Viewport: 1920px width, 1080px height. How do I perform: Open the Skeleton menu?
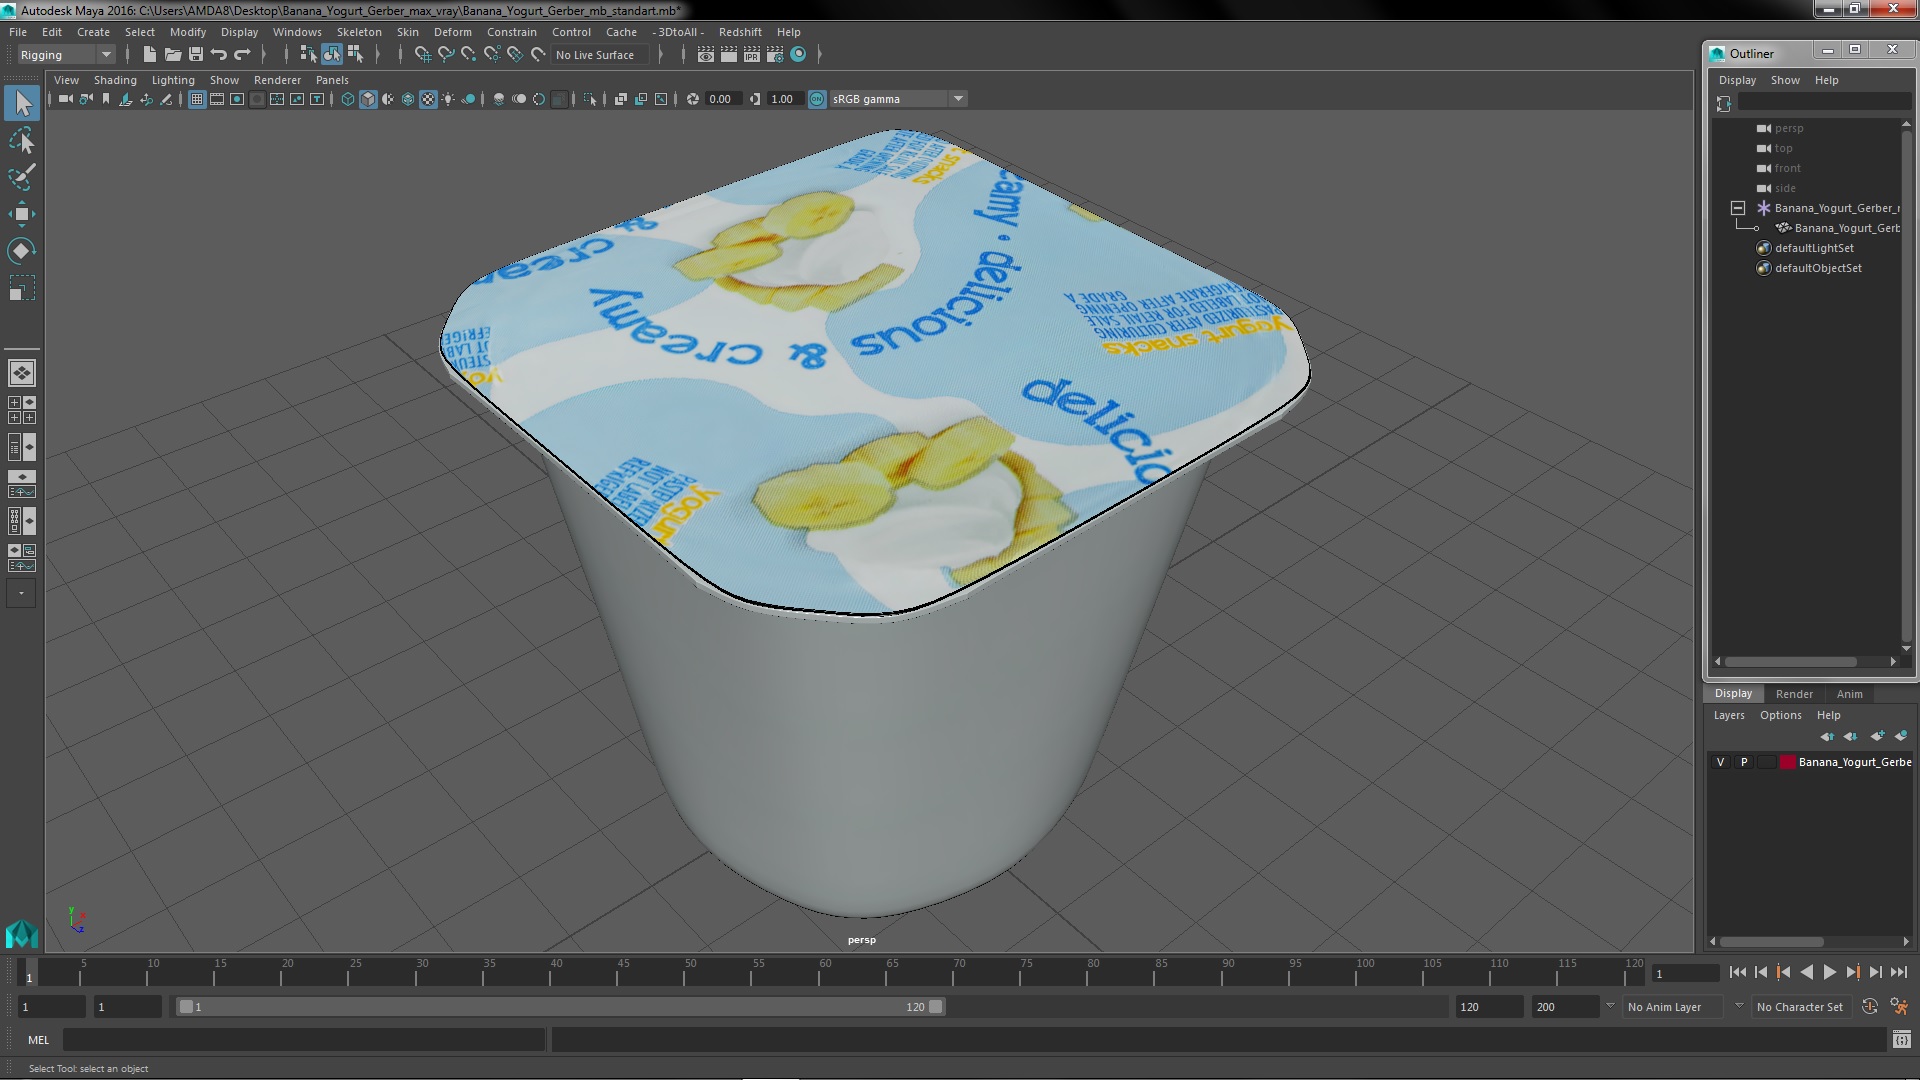[359, 32]
